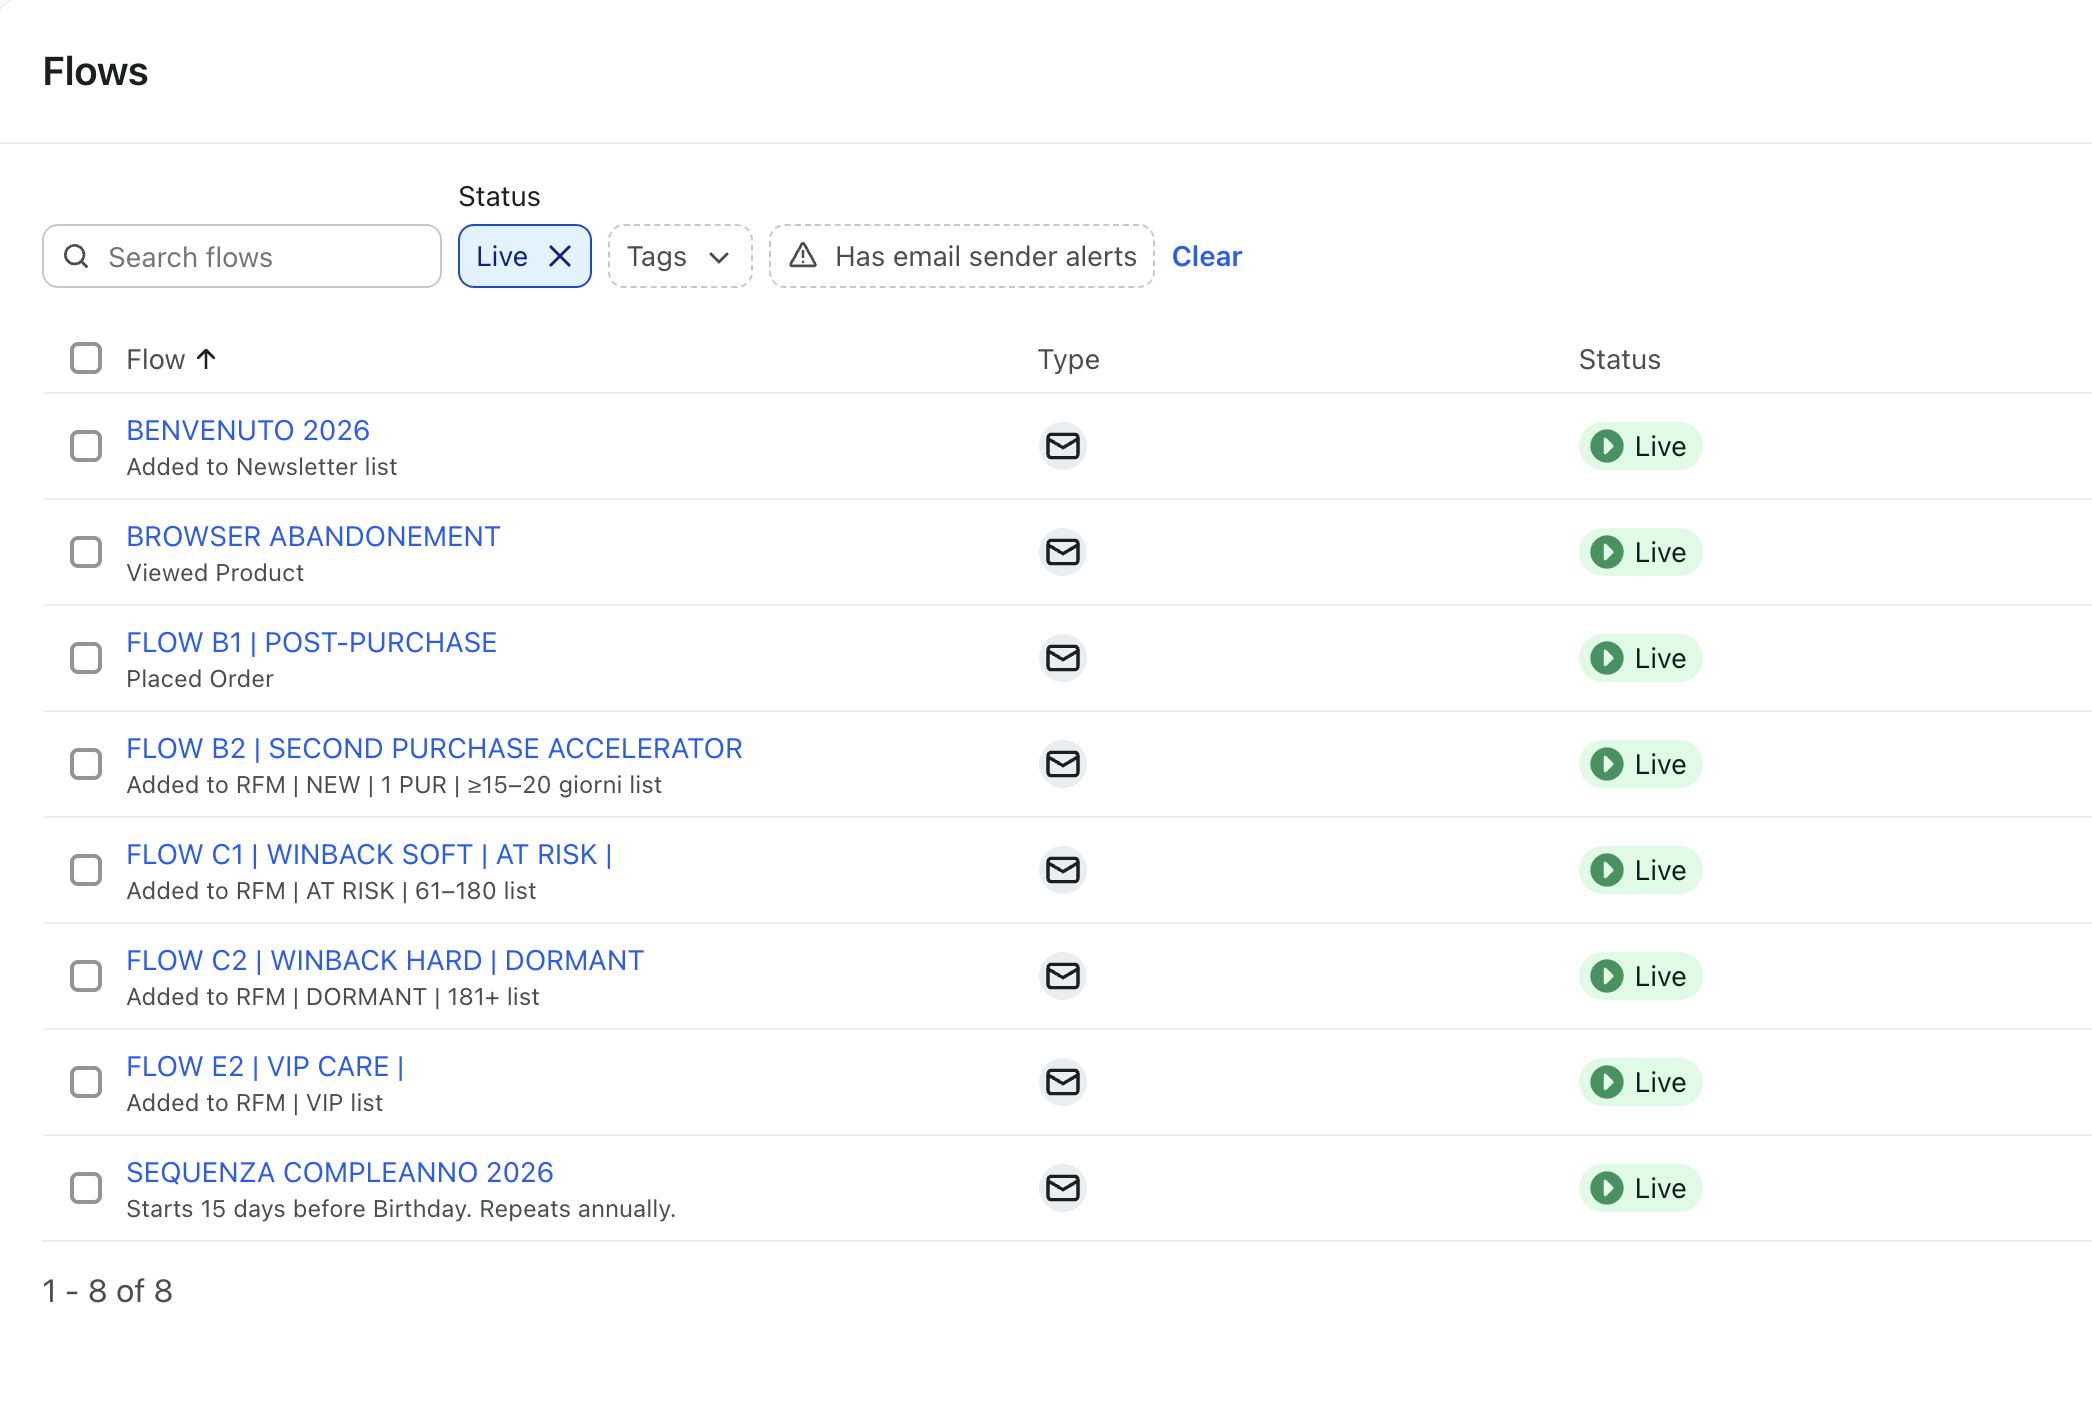Click the '1 - 8 of 8' pagination text
The height and width of the screenshot is (1414, 2092).
(108, 1291)
